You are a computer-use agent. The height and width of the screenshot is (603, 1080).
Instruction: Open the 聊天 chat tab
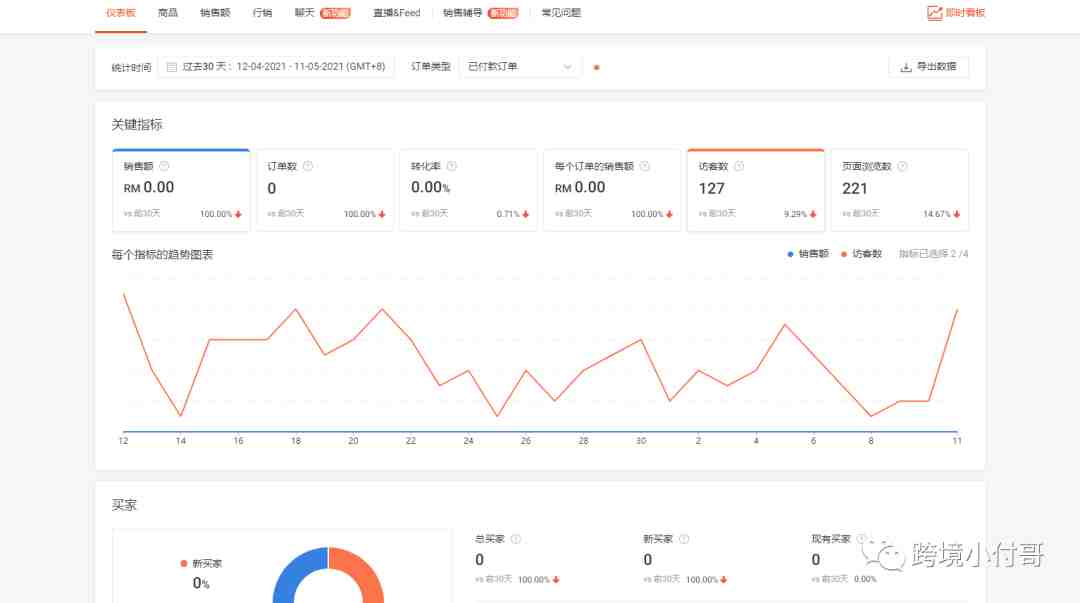tap(304, 12)
